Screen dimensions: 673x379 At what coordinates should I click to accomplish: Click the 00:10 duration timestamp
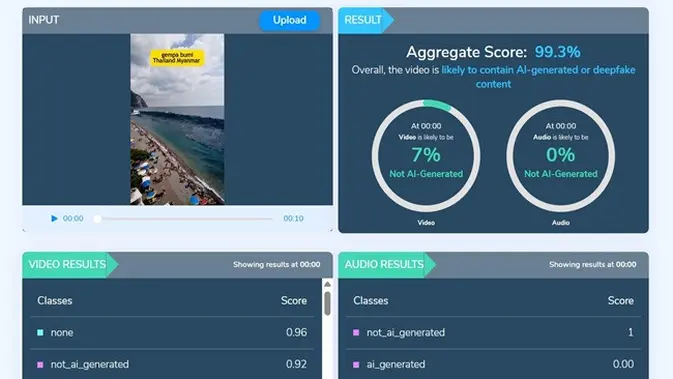pos(293,218)
